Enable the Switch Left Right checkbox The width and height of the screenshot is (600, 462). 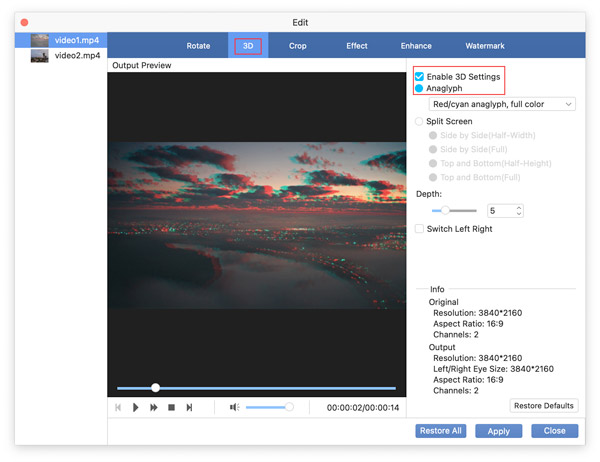click(x=420, y=229)
